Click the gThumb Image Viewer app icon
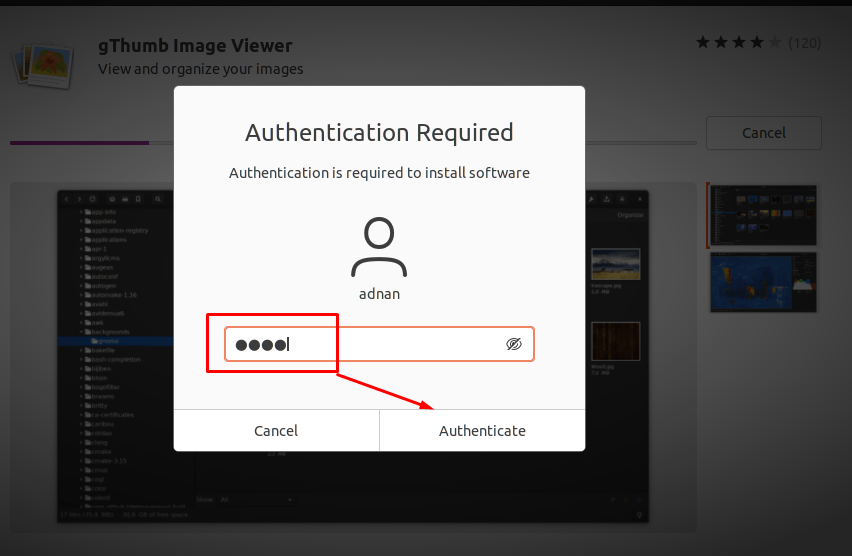 point(43,65)
